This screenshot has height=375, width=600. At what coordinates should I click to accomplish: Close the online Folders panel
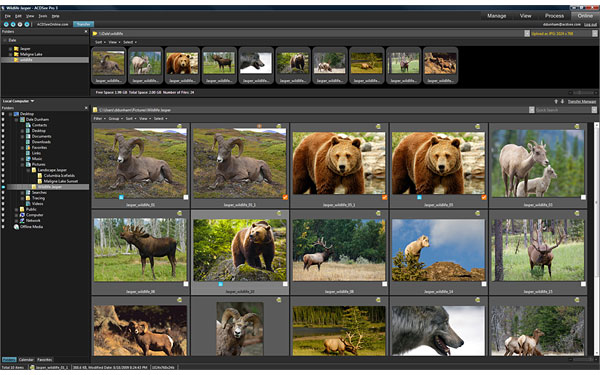pyautogui.click(x=86, y=32)
